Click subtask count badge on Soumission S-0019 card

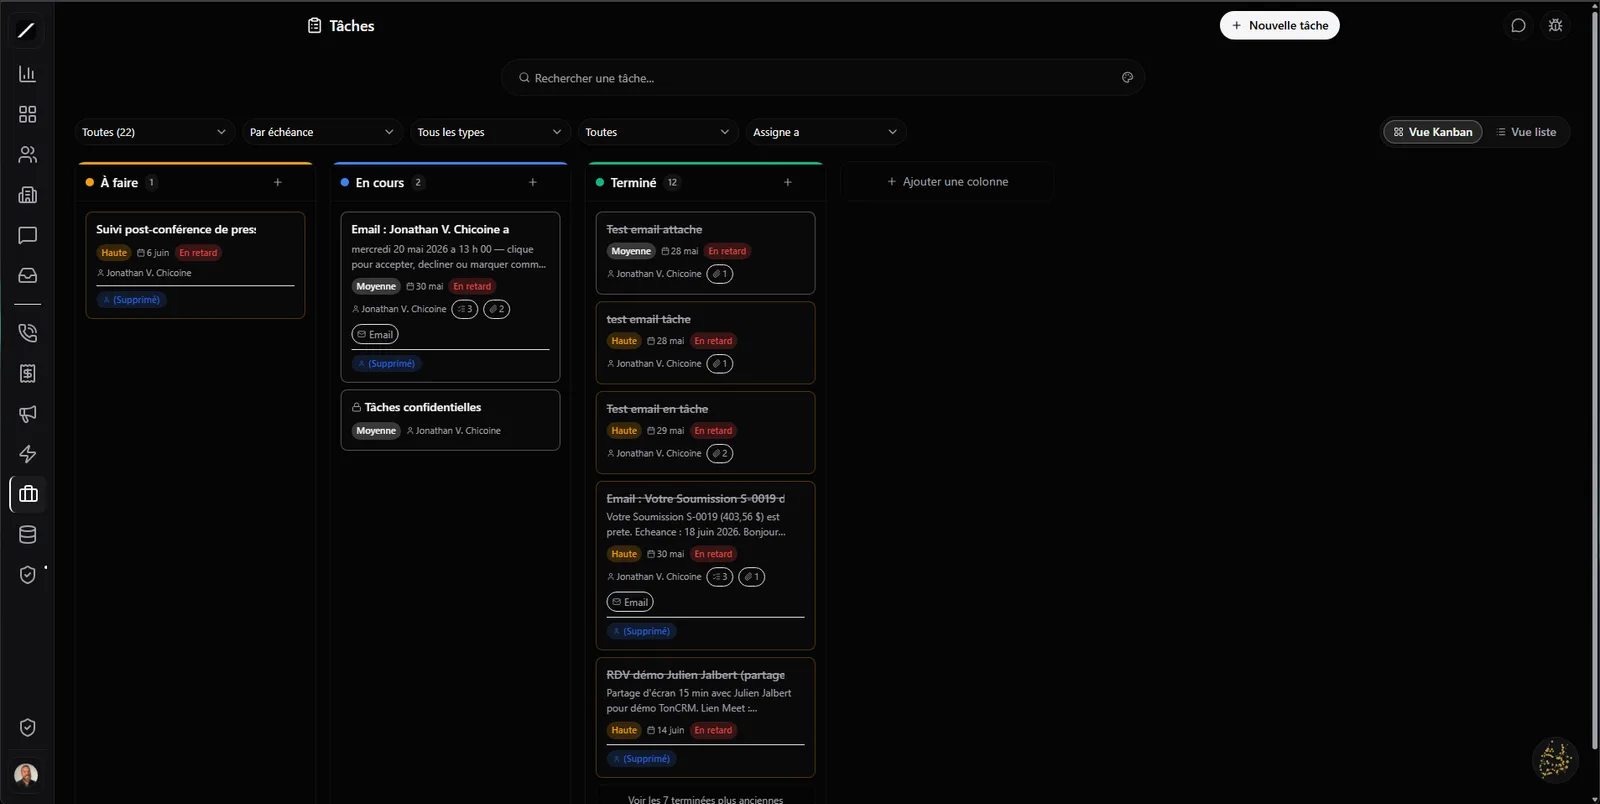tap(720, 577)
